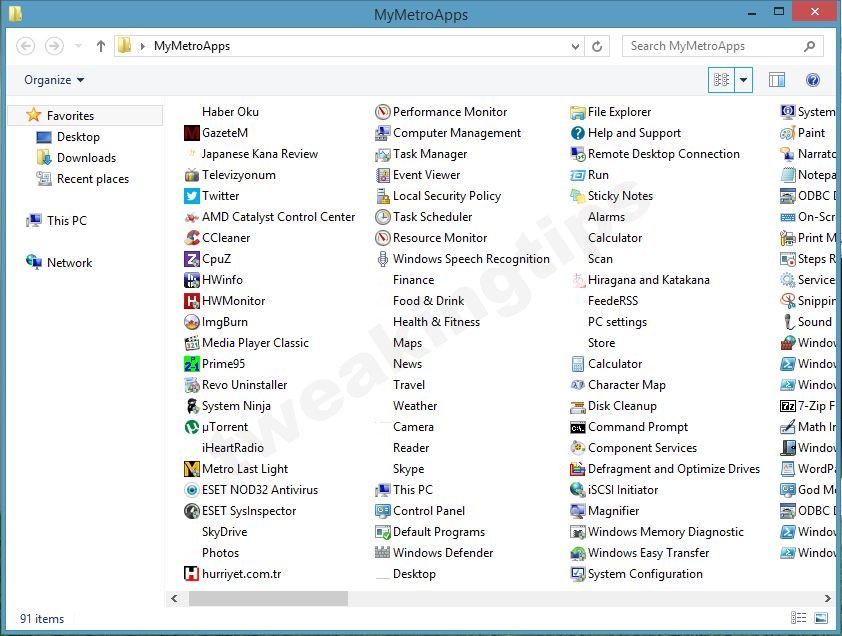
Task: Select the Skype entry
Action: pos(409,469)
